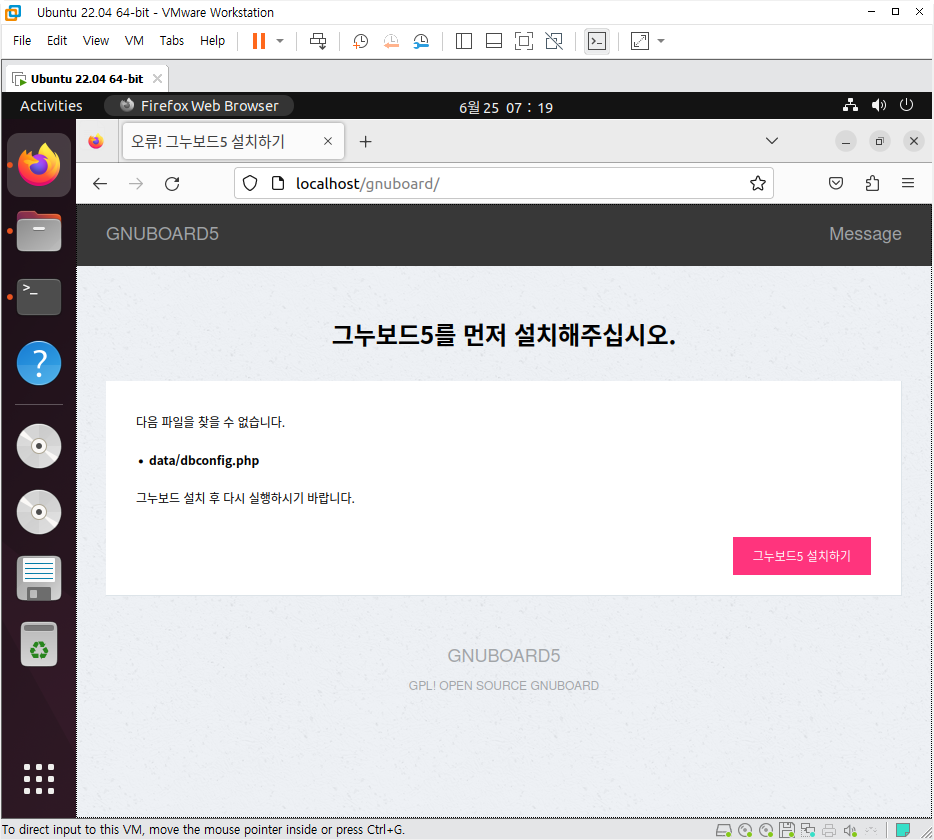934x840 pixels.
Task: Show the applications grid
Action: pos(39,779)
